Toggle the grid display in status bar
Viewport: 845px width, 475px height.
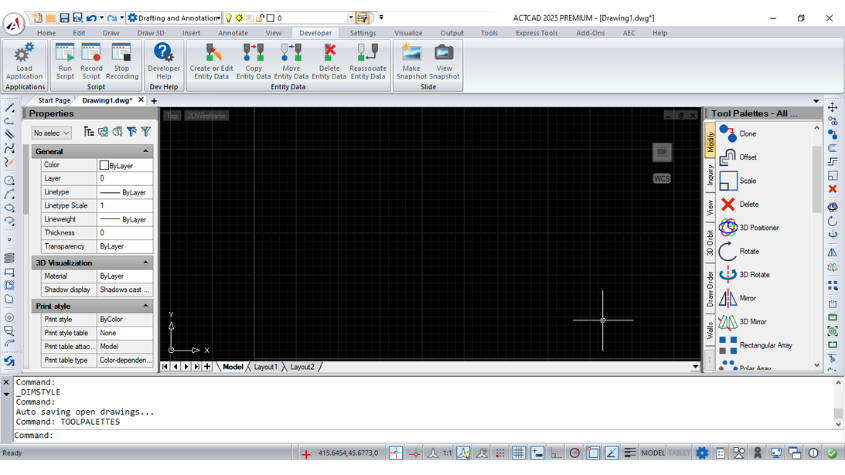click(518, 453)
